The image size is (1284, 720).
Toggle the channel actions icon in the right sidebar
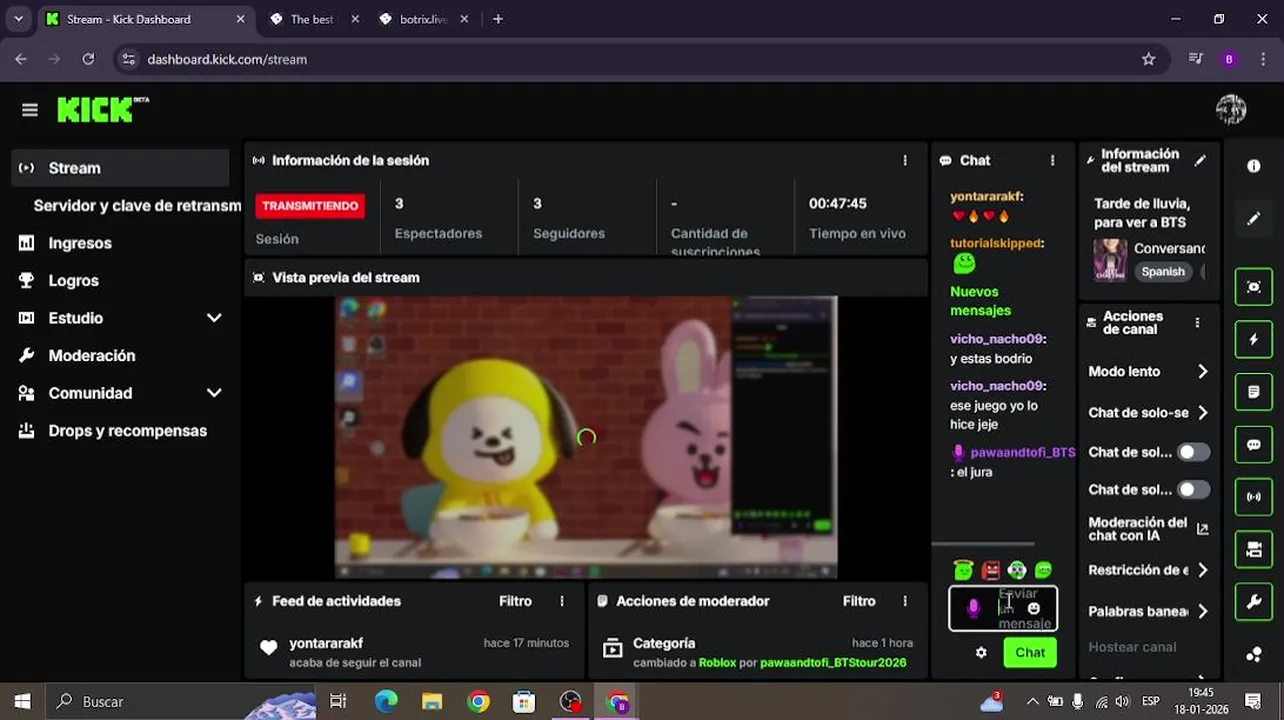[x=1254, y=549]
